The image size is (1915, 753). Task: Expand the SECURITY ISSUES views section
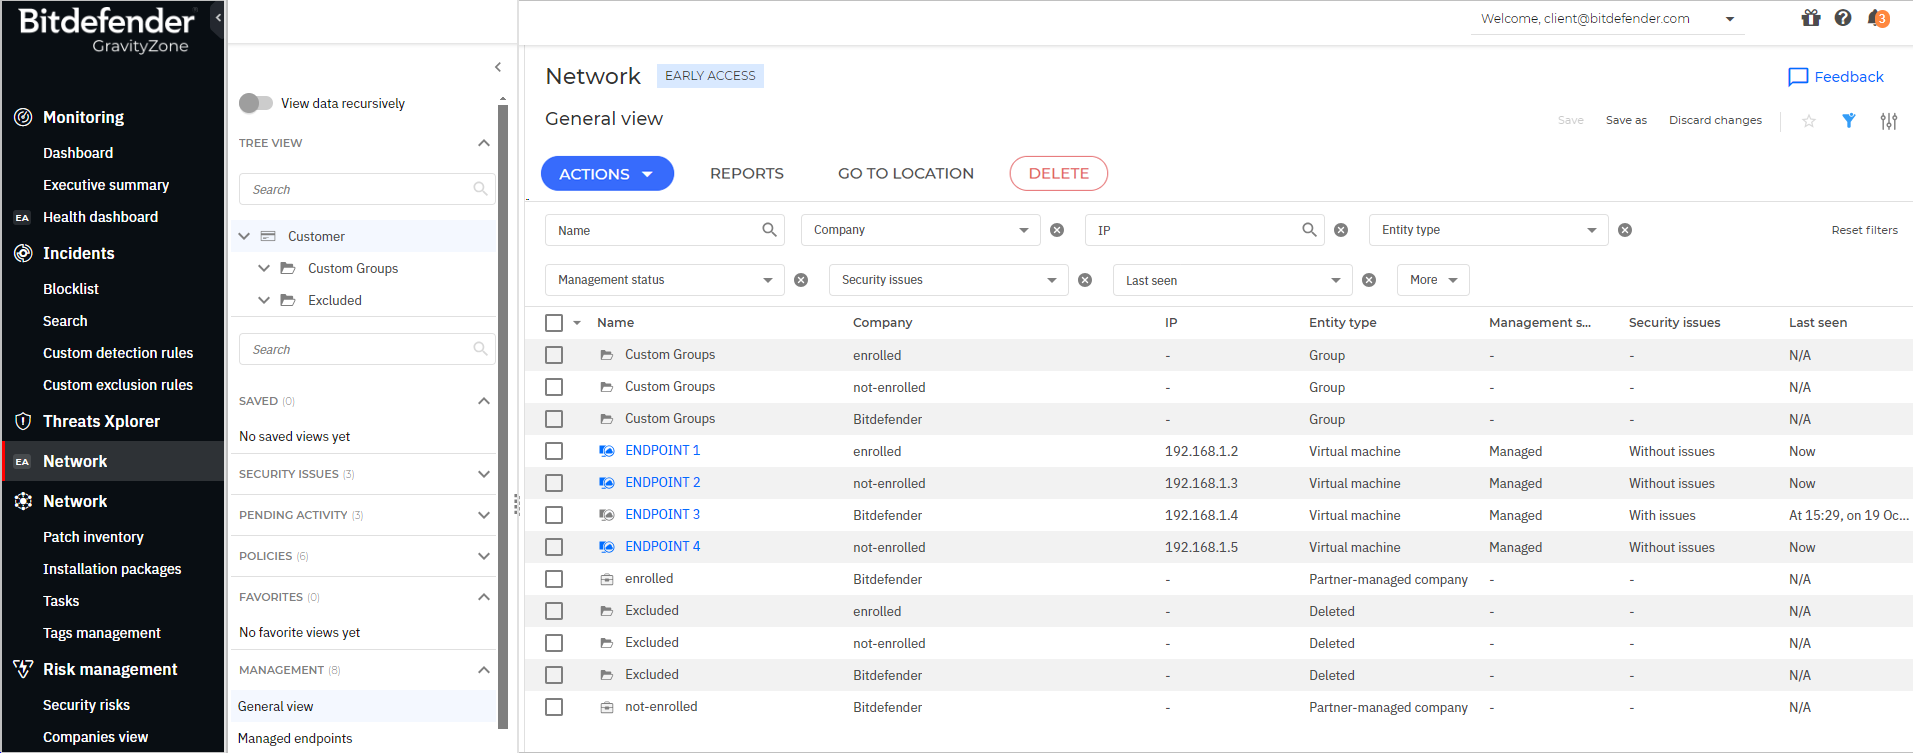click(484, 474)
